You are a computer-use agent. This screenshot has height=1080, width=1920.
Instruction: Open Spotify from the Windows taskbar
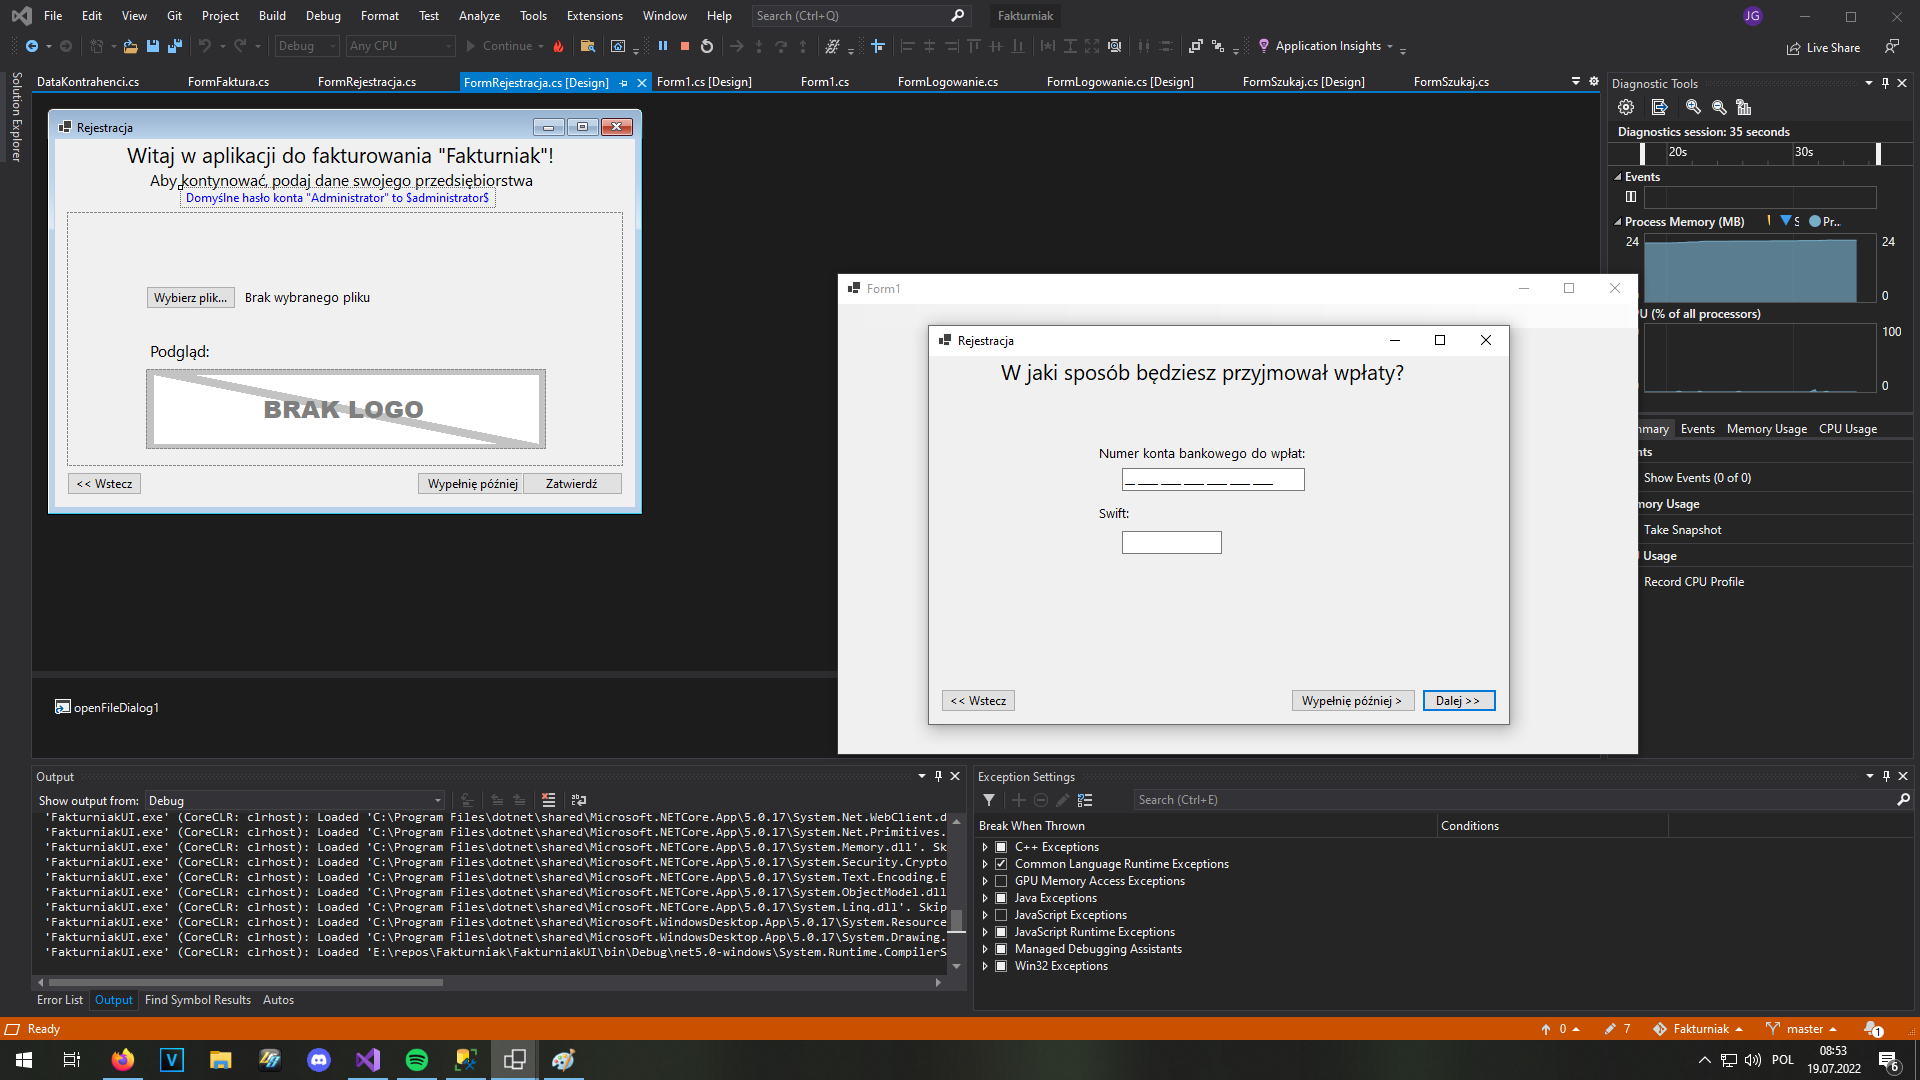point(417,1060)
